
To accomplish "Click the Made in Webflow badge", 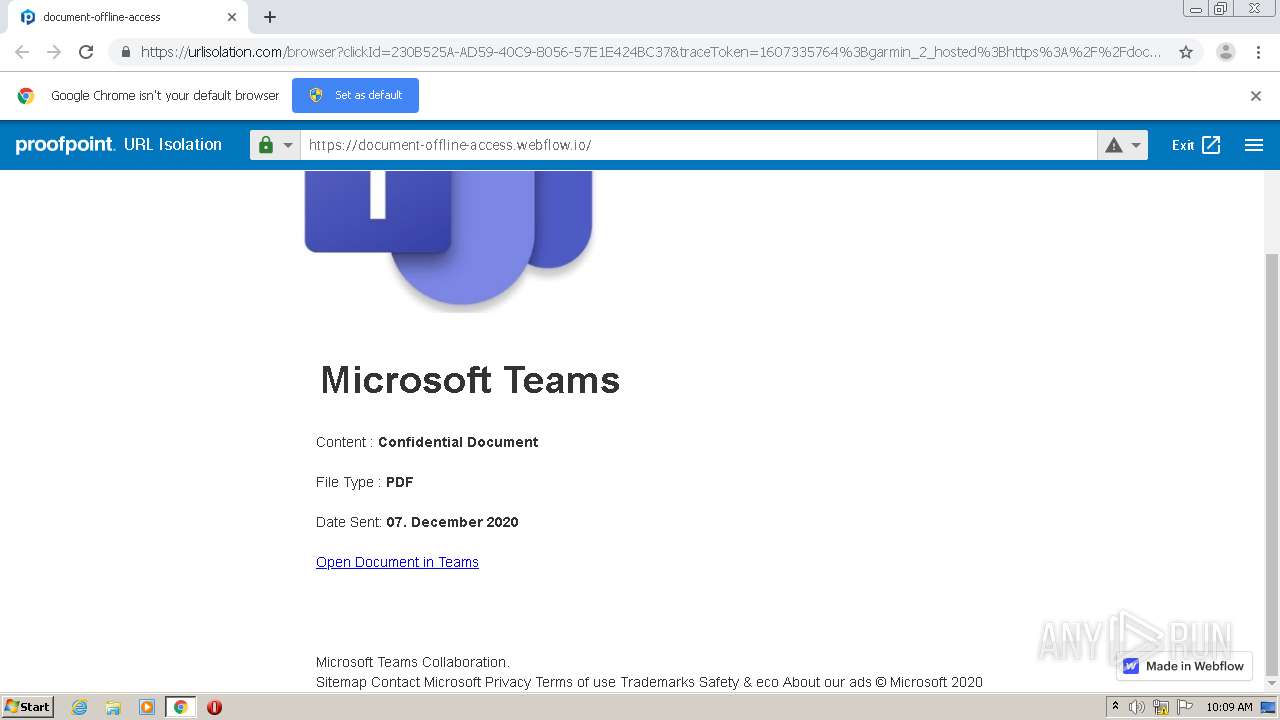I will (x=1184, y=666).
